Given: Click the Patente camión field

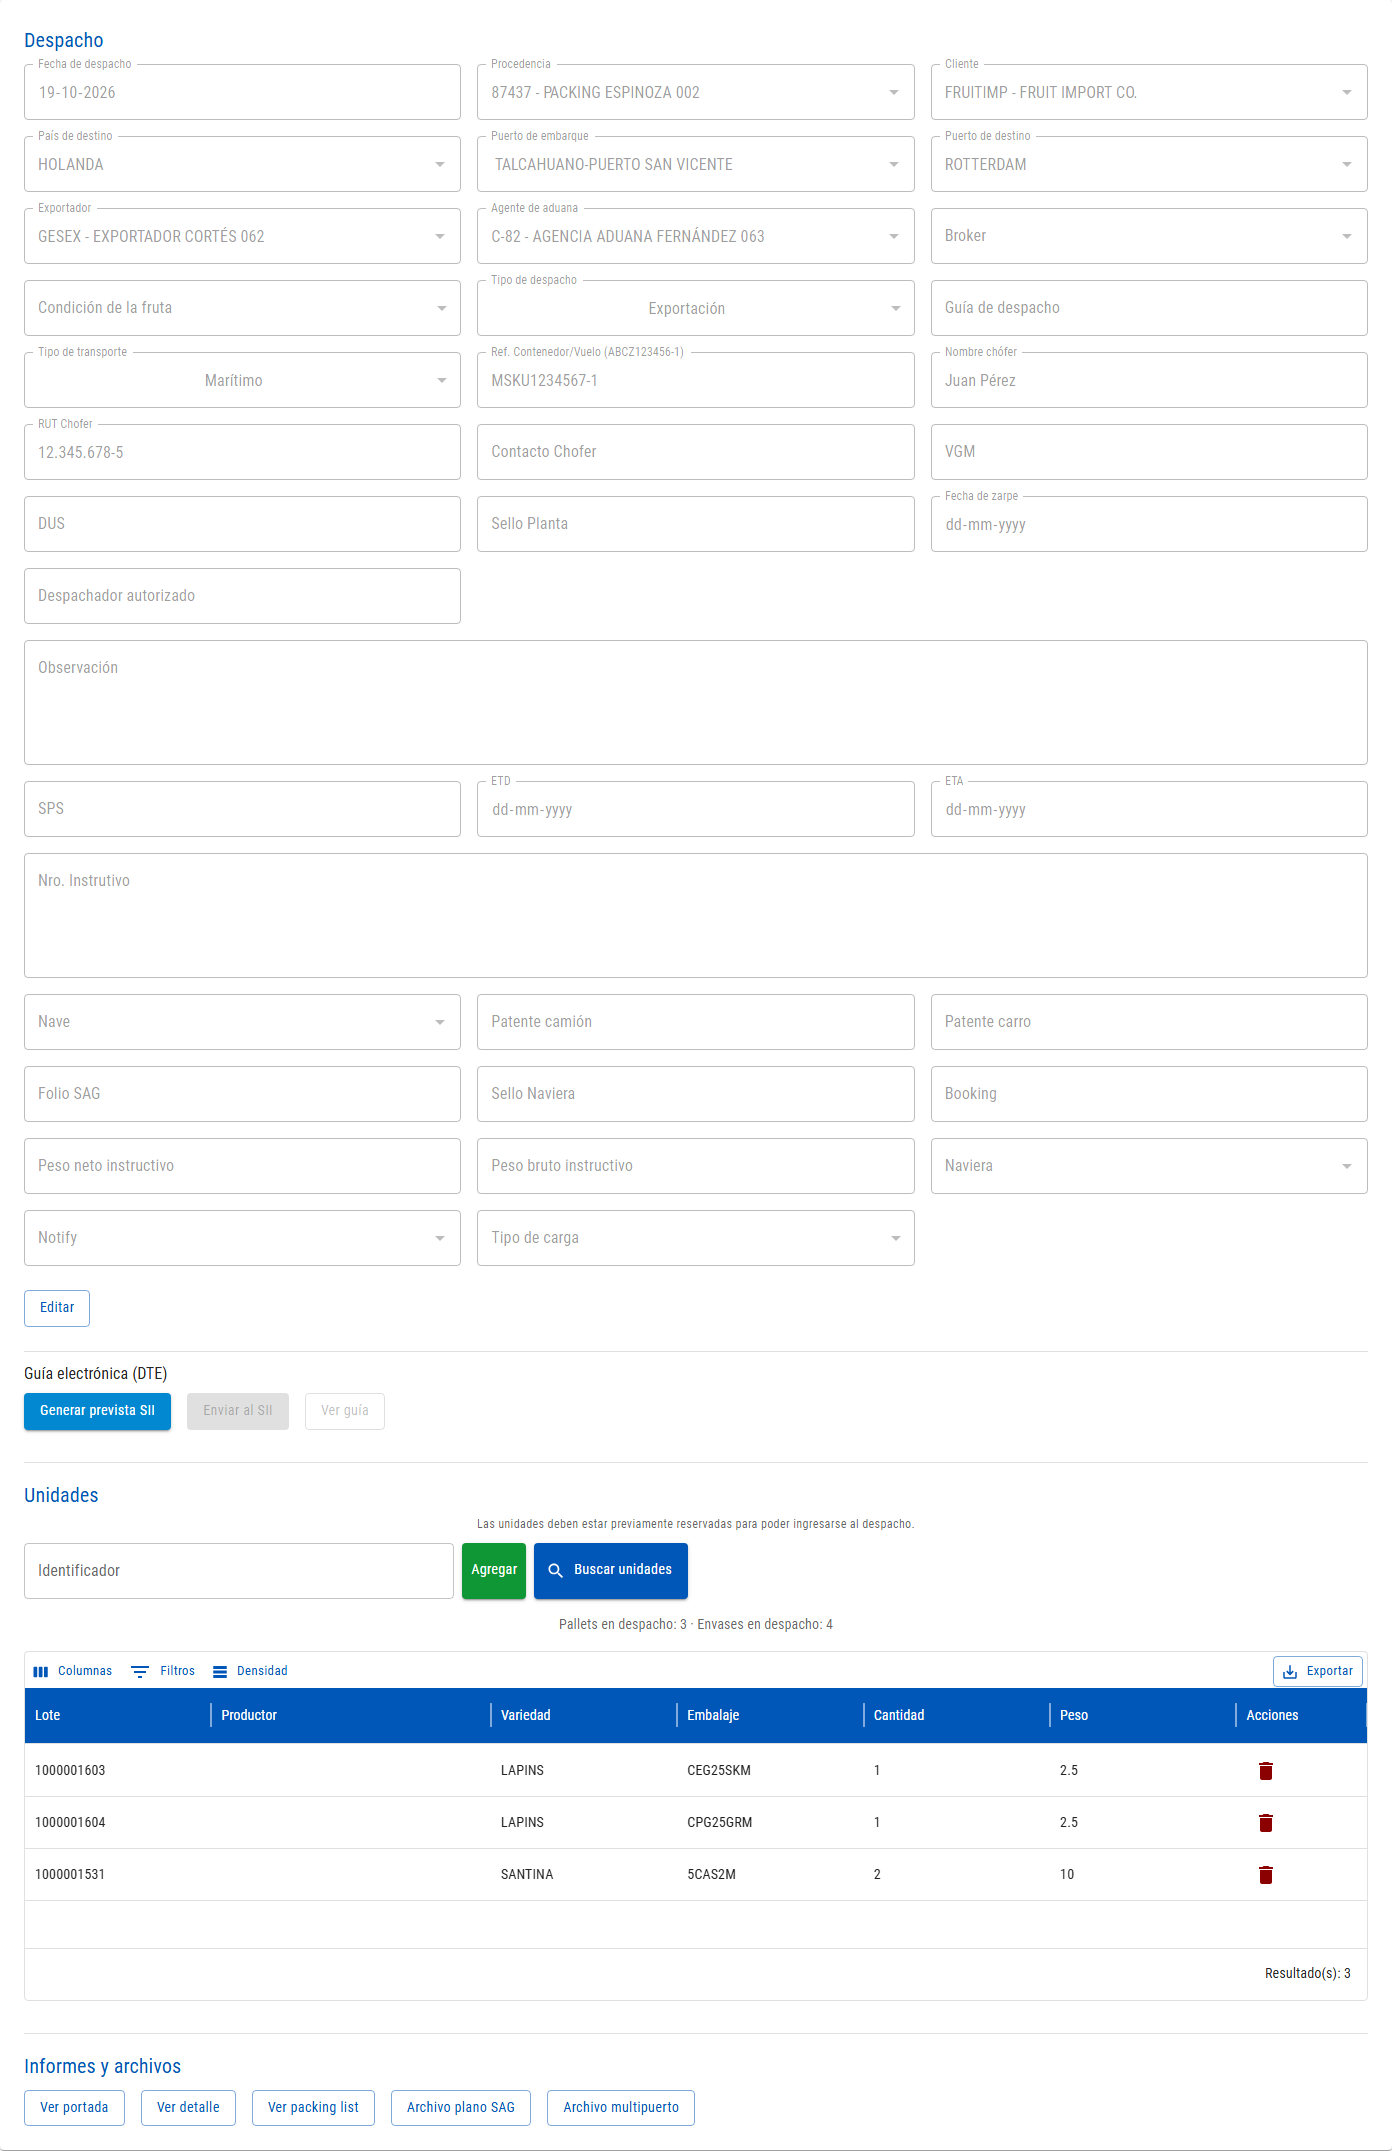Looking at the screenshot, I should point(695,1022).
